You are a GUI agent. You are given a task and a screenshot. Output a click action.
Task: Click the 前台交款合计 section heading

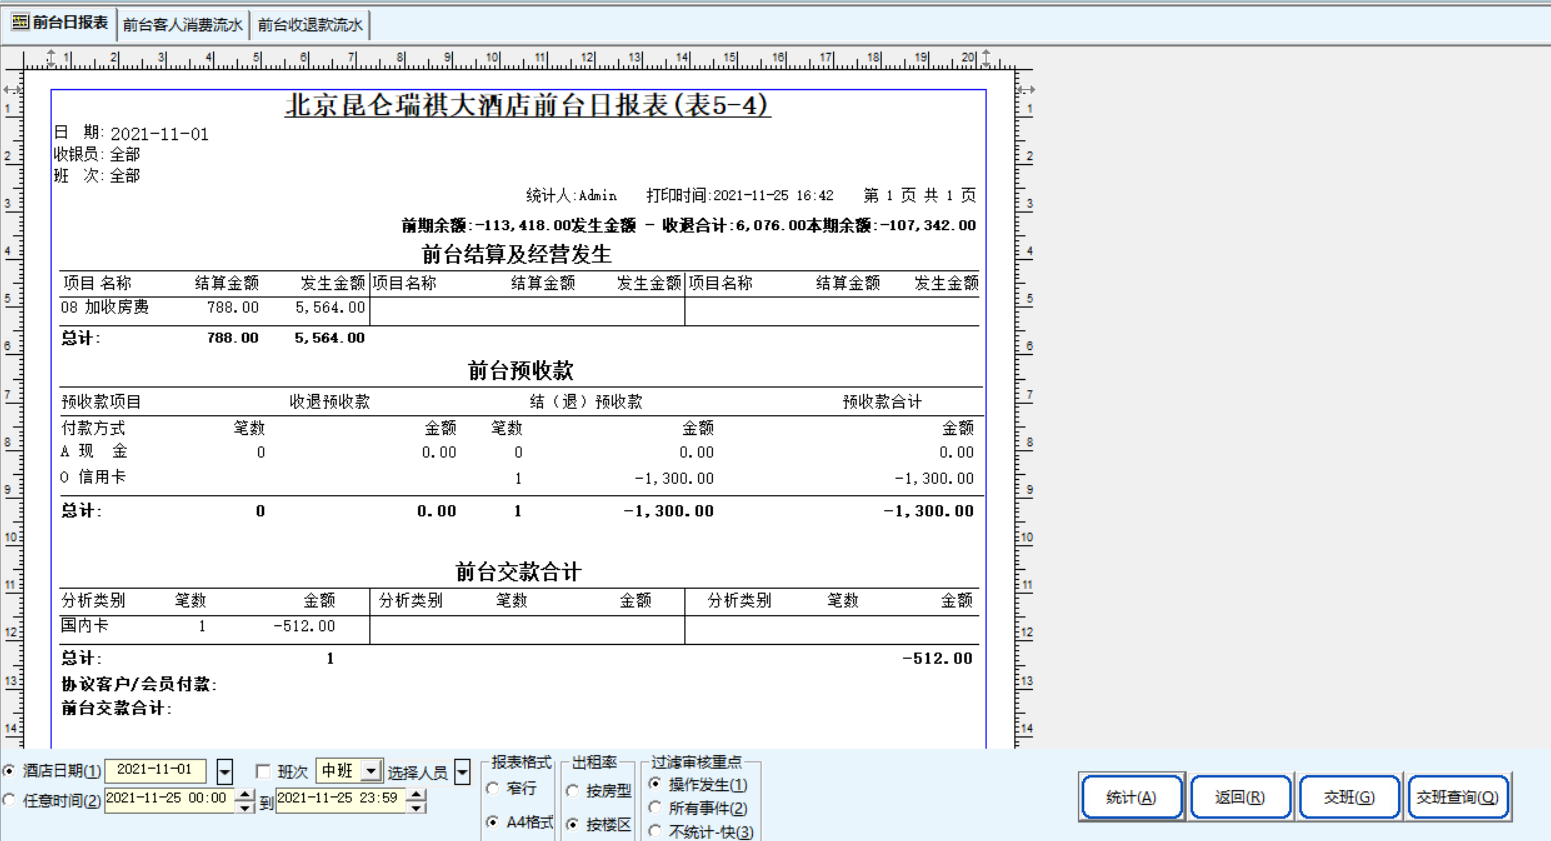518,572
